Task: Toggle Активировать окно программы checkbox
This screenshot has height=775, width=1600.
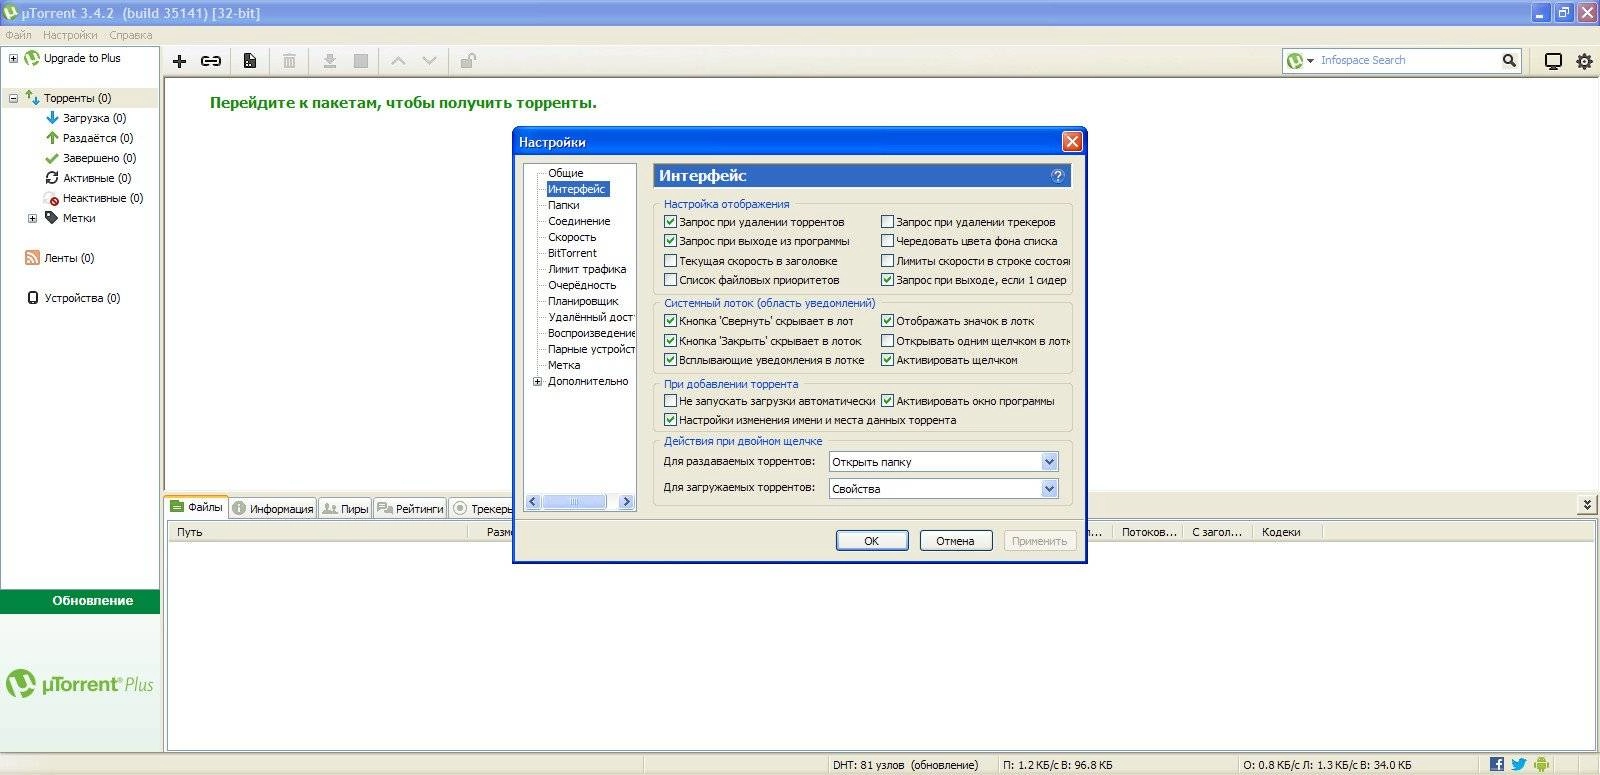Action: point(887,401)
